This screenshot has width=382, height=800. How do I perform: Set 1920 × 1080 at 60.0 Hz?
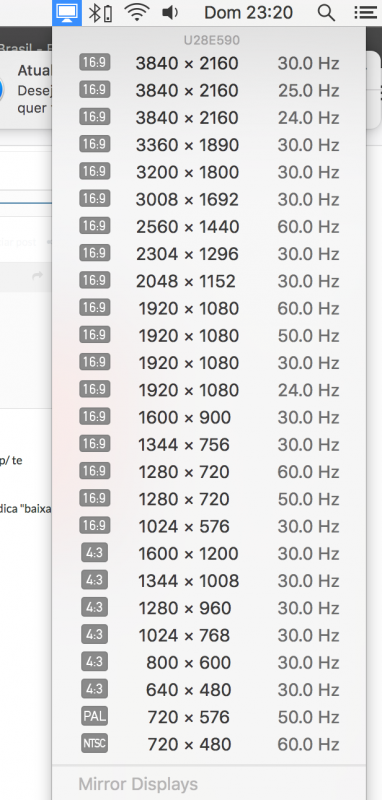pyautogui.click(x=209, y=309)
